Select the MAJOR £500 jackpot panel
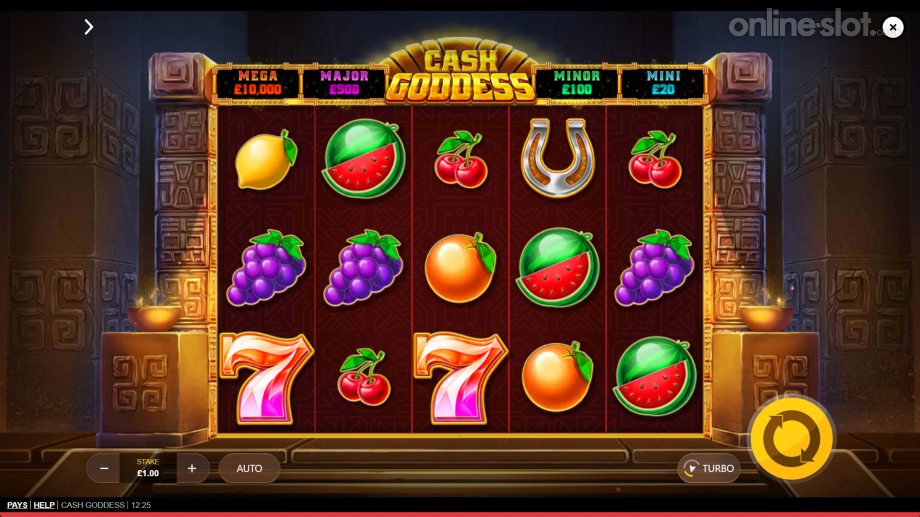Viewport: 920px width, 517px height. point(344,83)
